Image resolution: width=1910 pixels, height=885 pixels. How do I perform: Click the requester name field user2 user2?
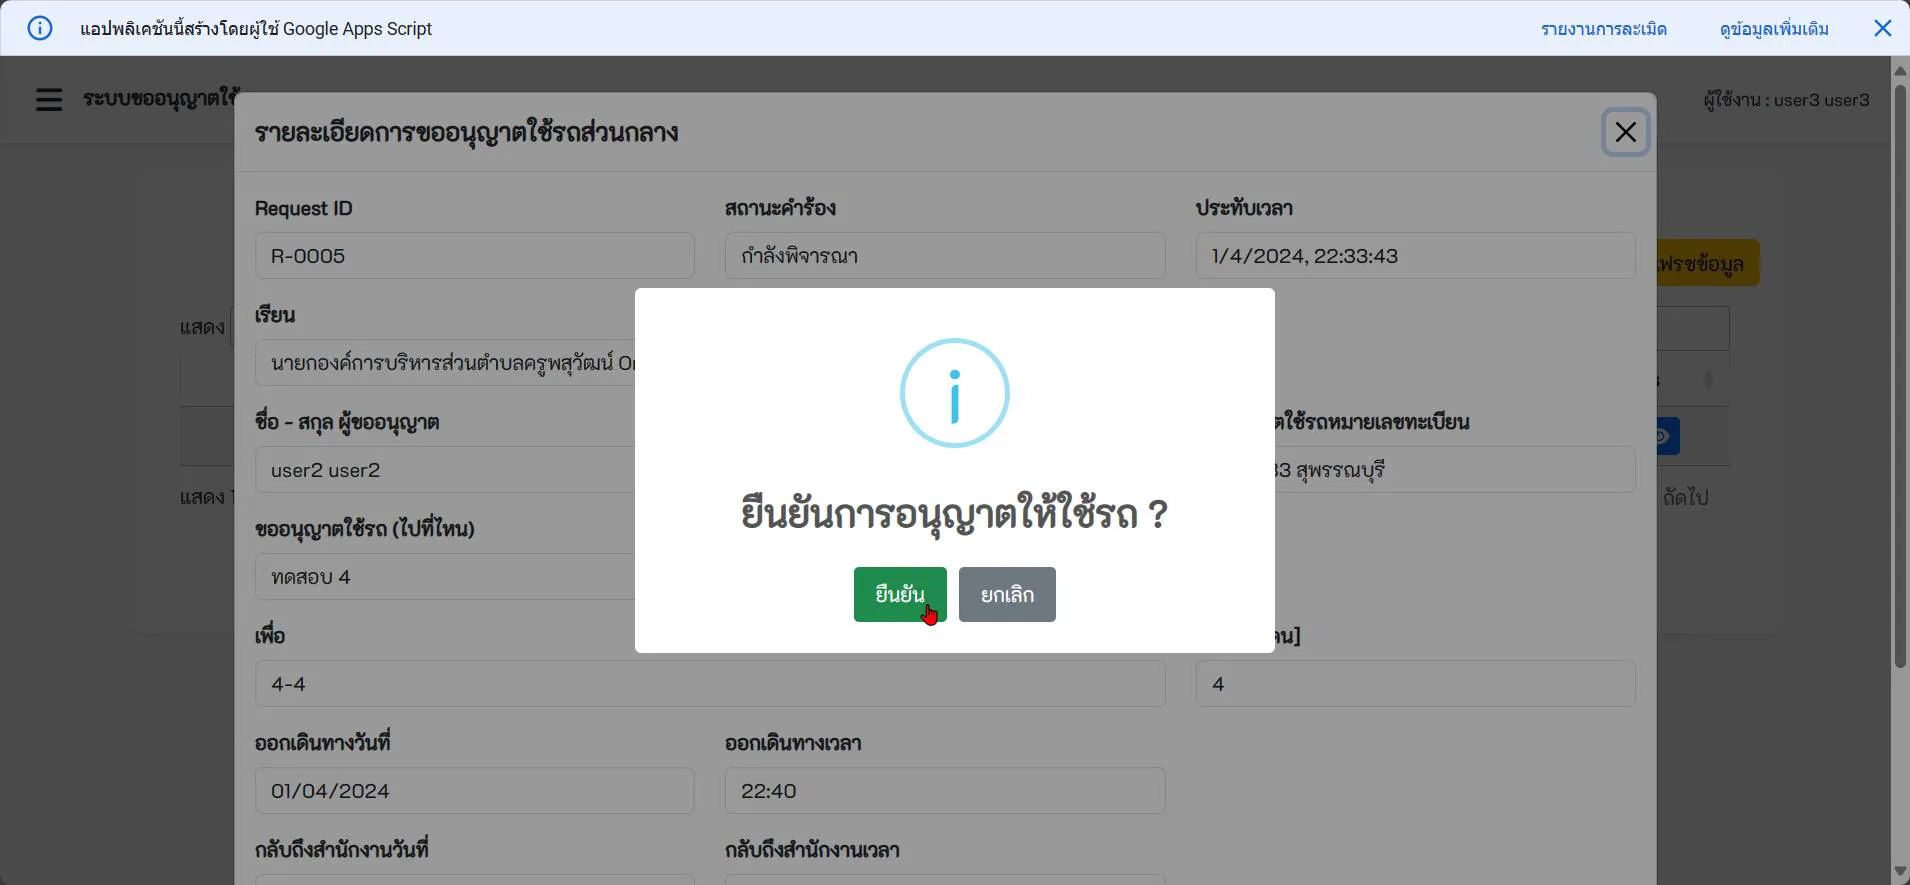click(x=445, y=470)
